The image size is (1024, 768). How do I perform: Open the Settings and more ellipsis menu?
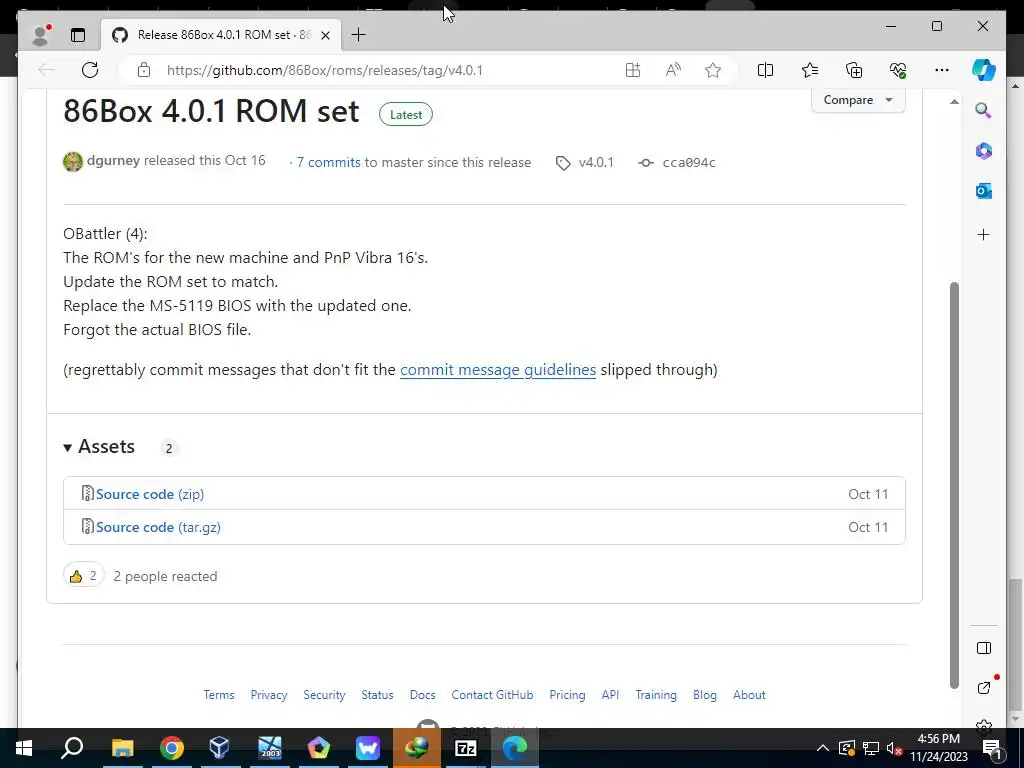tap(942, 70)
